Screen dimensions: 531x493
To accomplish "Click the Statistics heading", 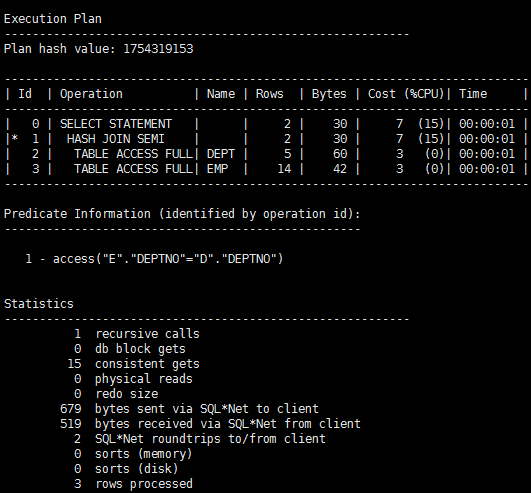I will (x=39, y=304).
